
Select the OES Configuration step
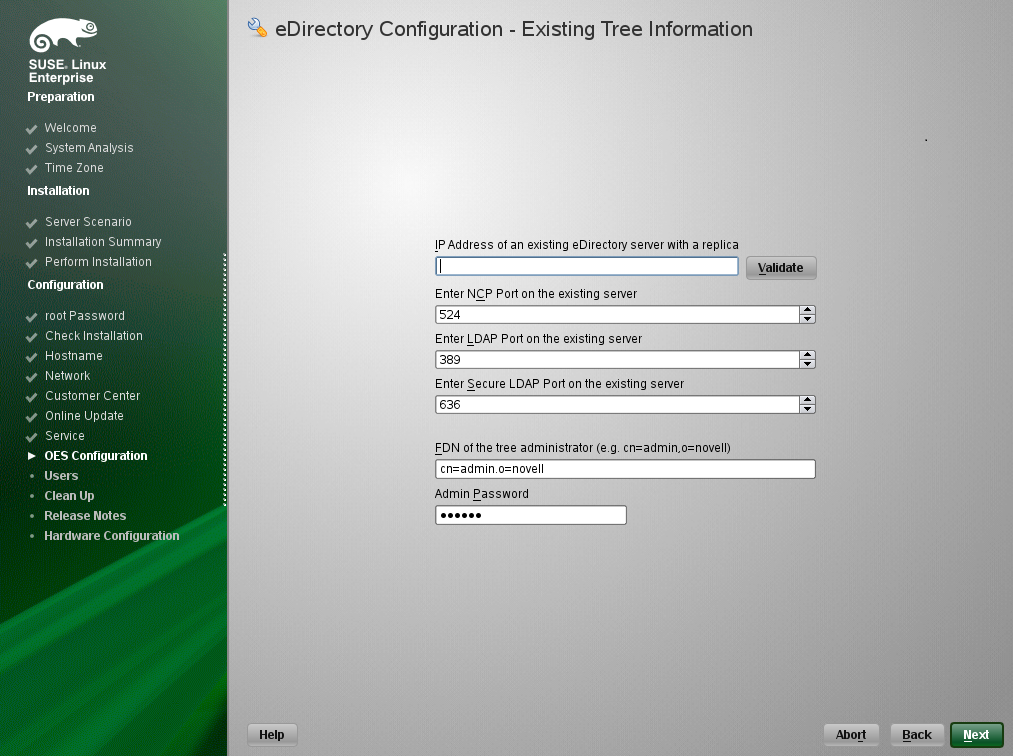(96, 456)
